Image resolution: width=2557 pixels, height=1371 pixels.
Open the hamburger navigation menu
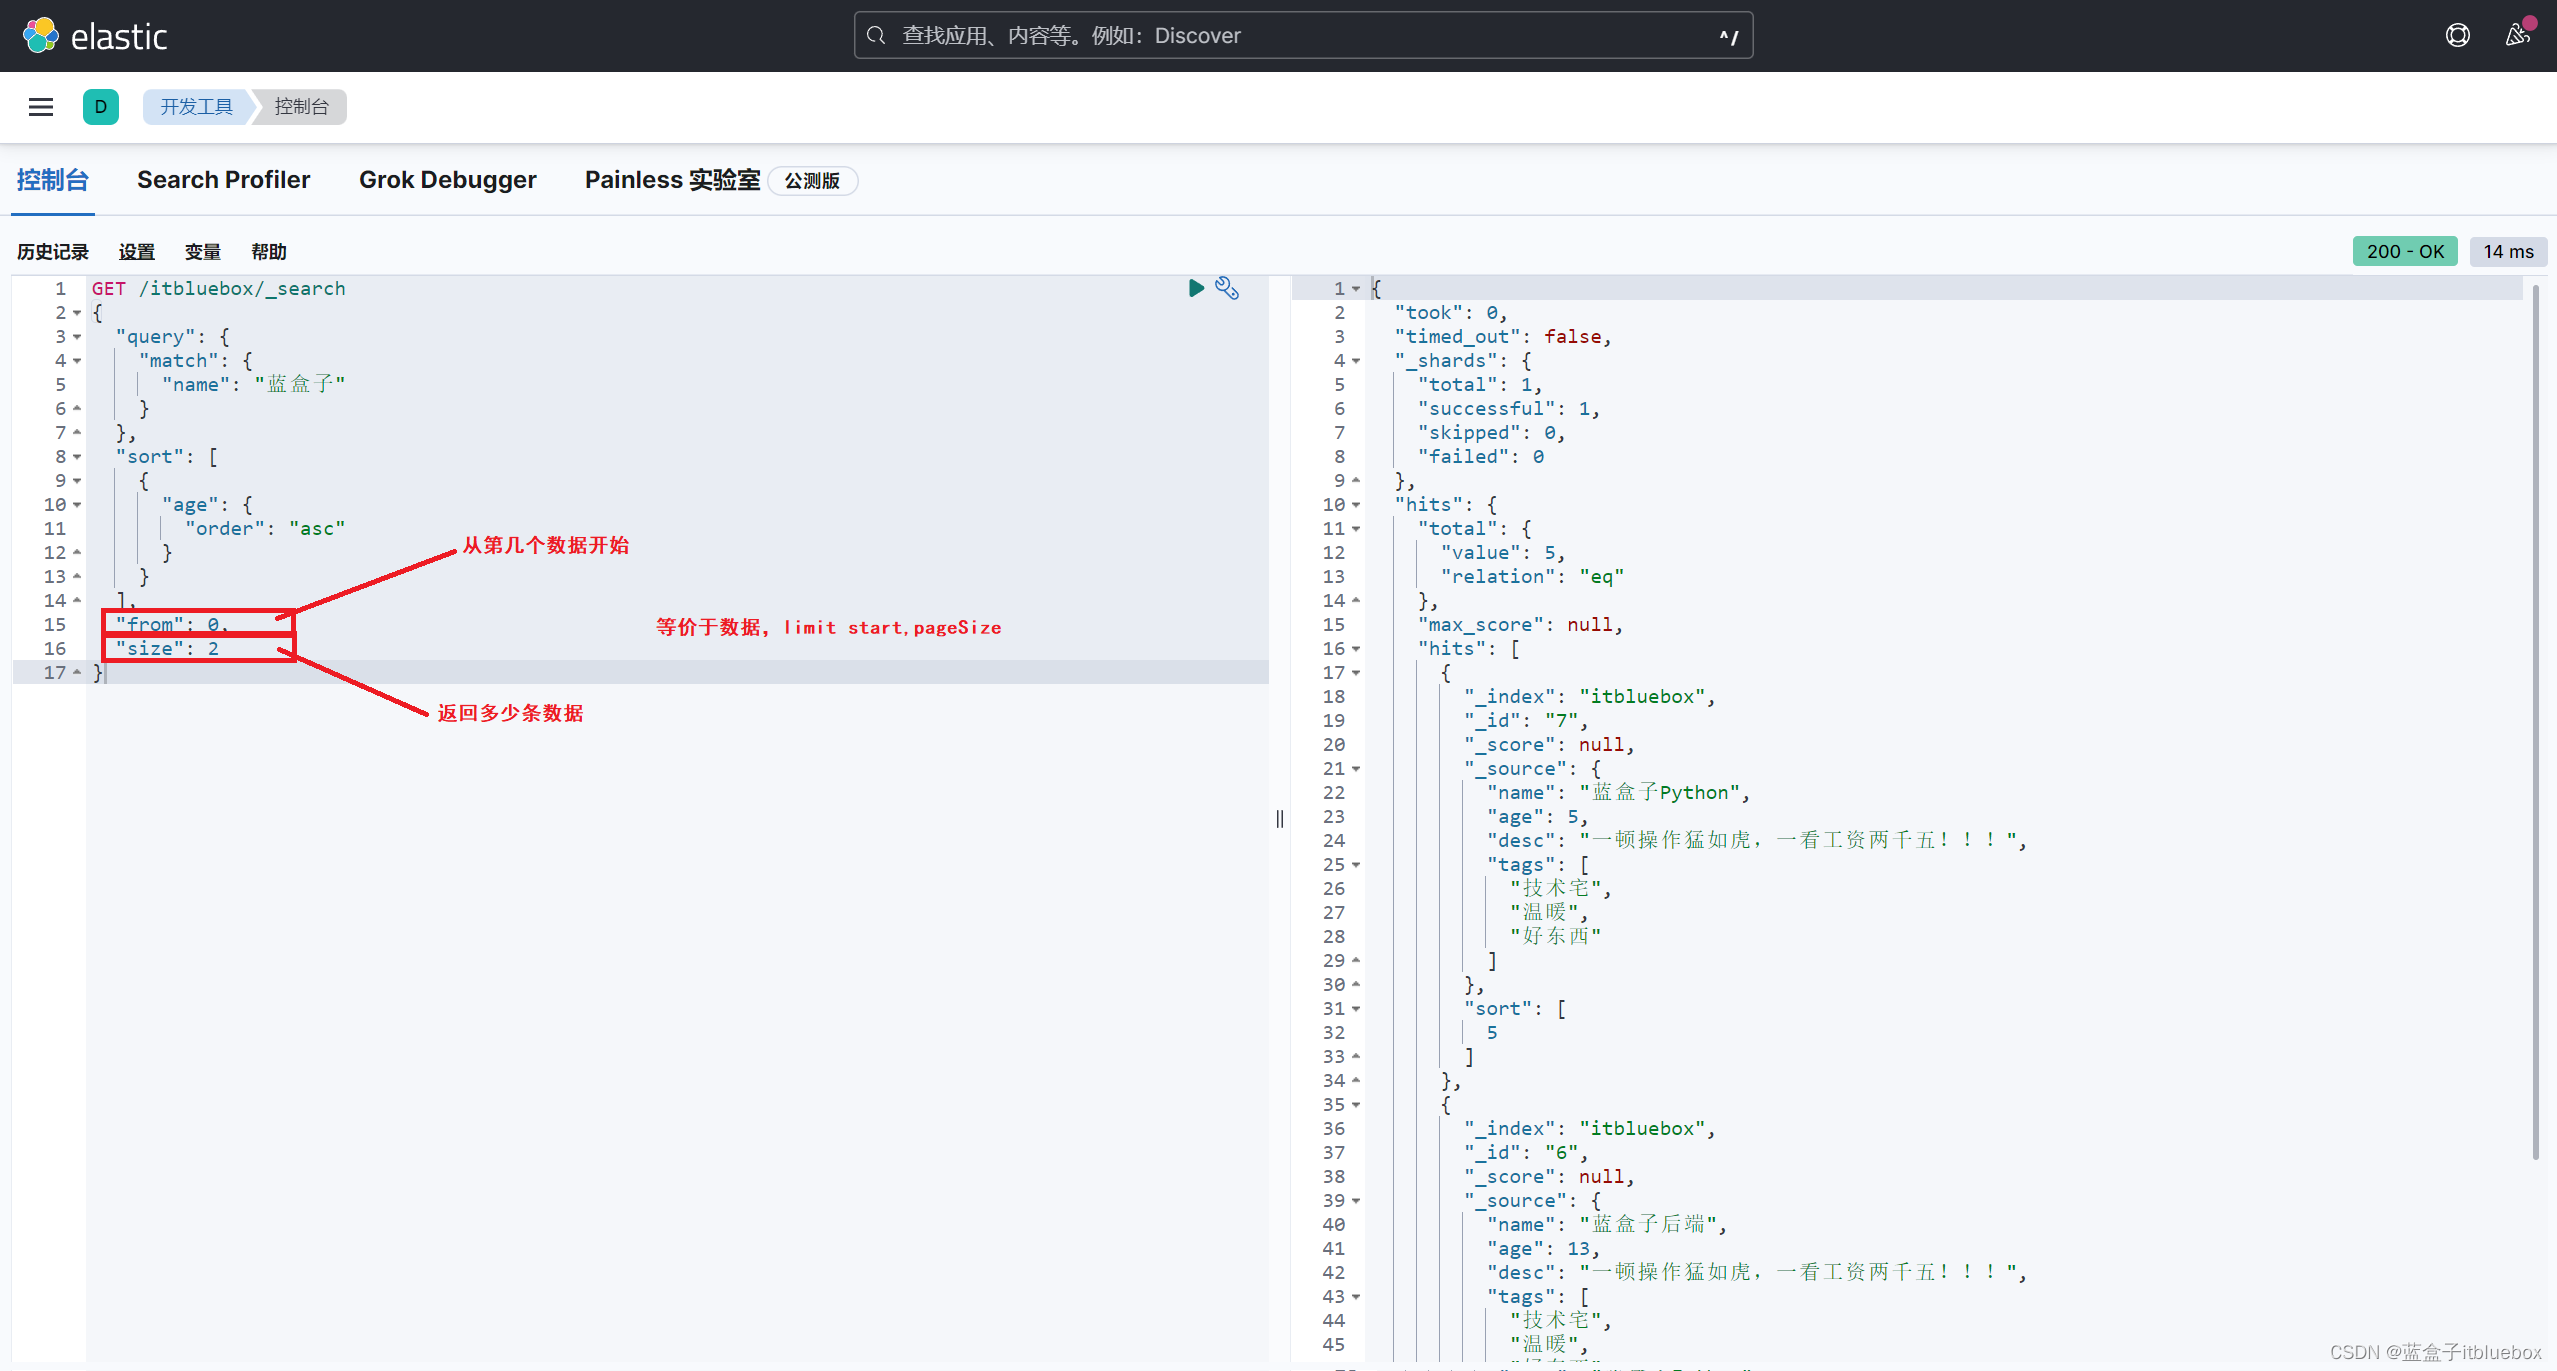coord(41,107)
